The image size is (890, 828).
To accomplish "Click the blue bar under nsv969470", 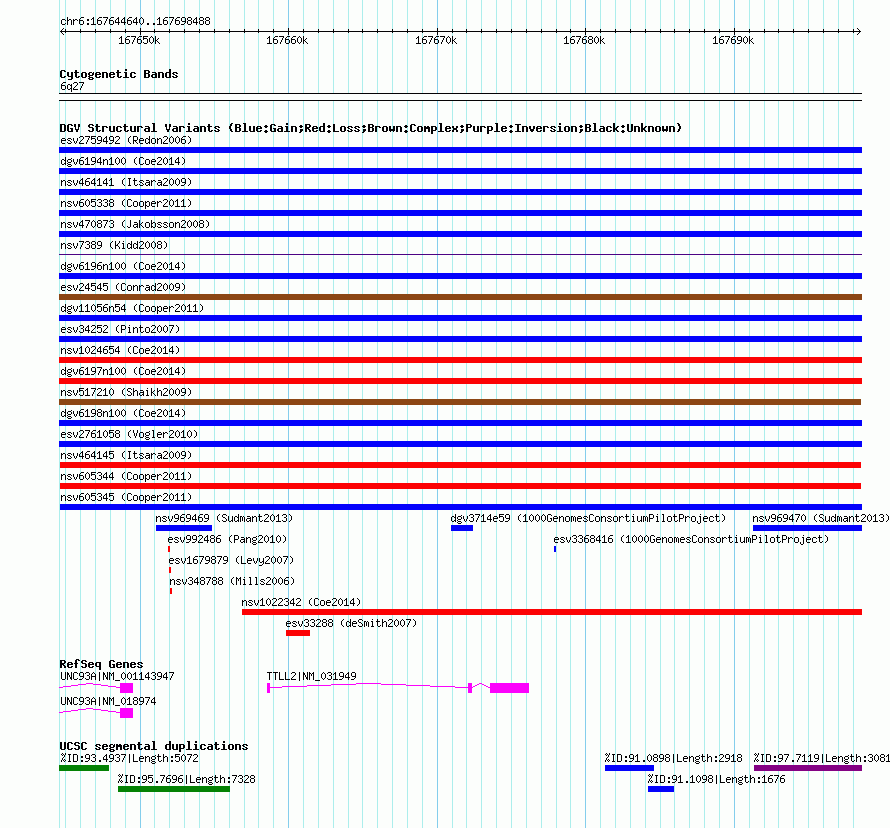I will pyautogui.click(x=807, y=528).
